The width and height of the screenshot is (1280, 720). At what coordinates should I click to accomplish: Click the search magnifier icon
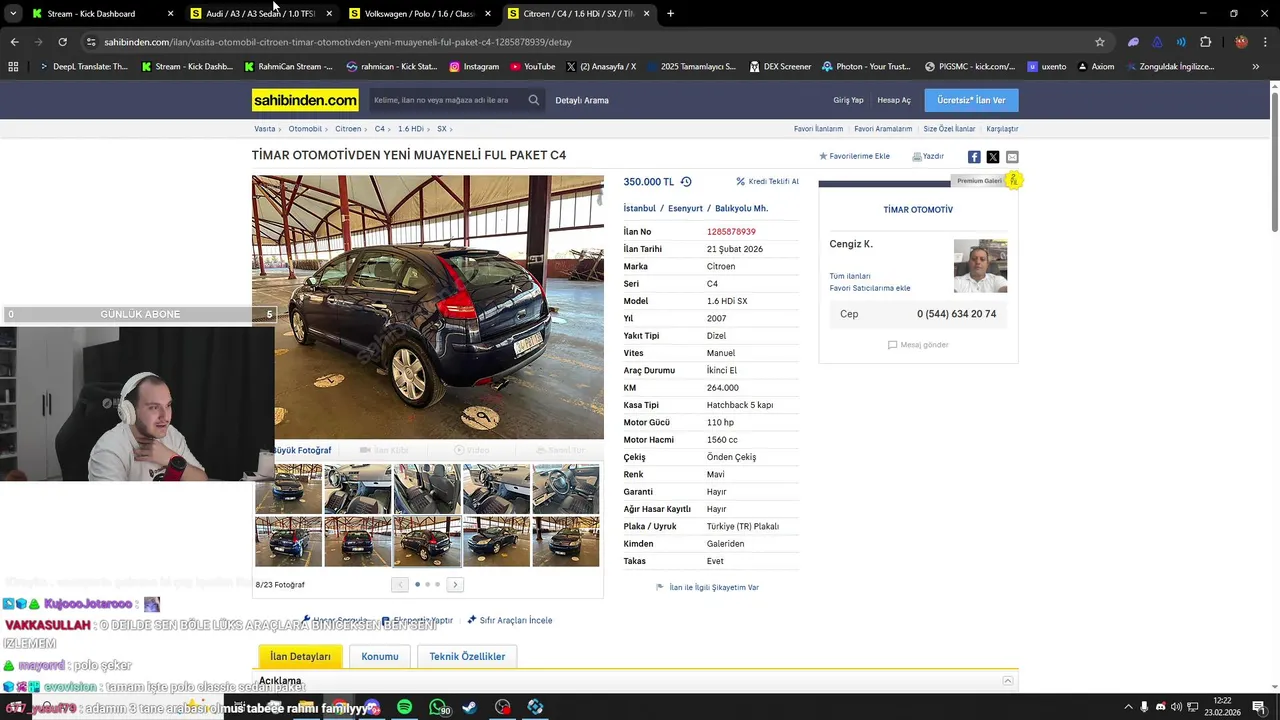pyautogui.click(x=534, y=100)
